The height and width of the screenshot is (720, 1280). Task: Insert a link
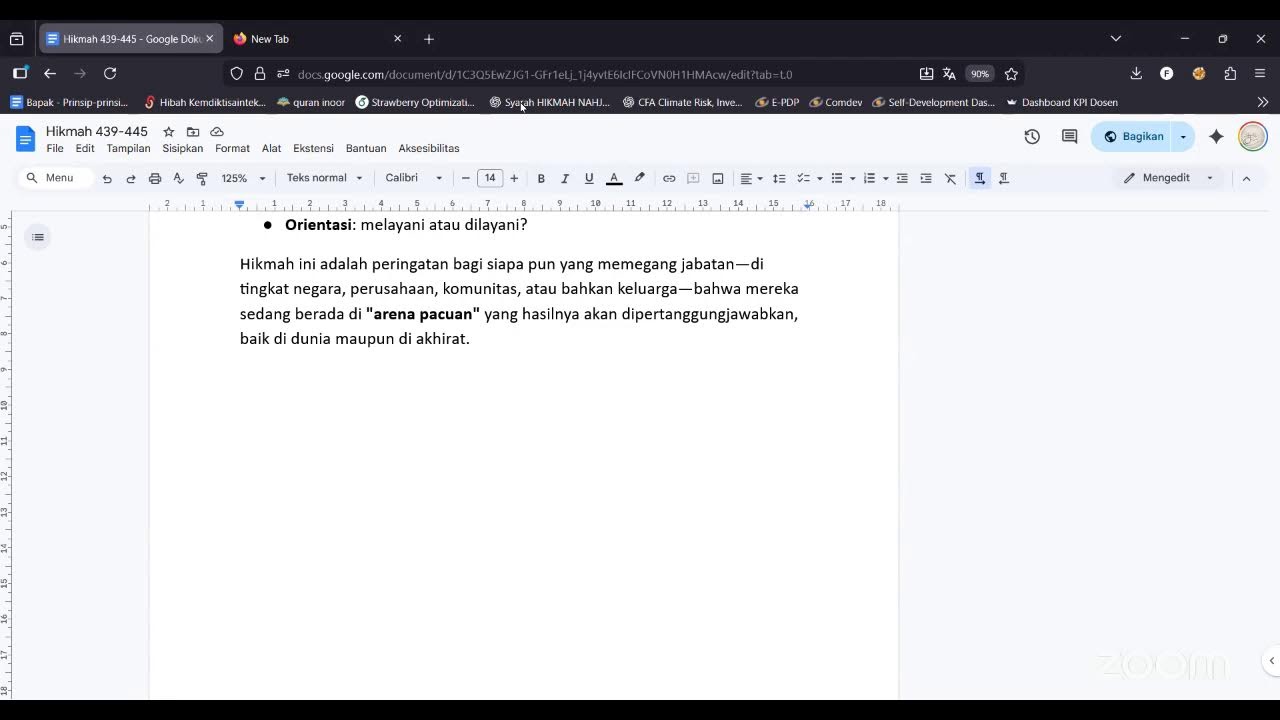pos(669,178)
